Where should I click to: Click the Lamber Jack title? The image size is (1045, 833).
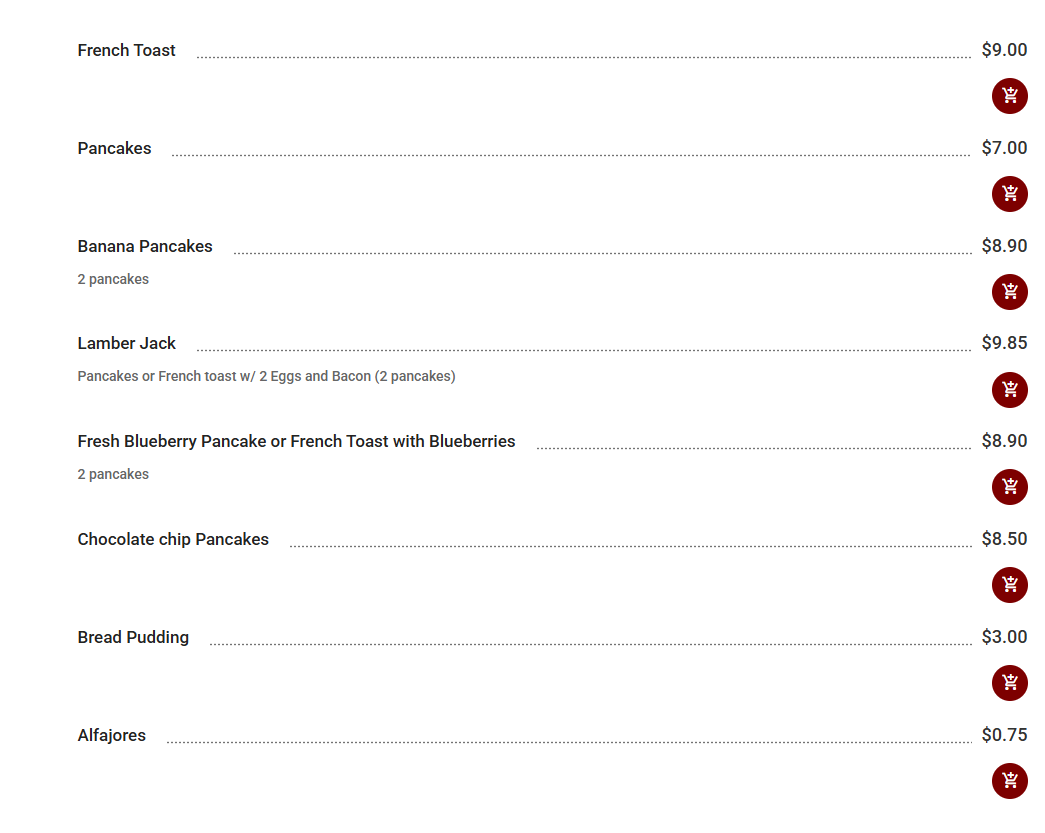(x=127, y=343)
